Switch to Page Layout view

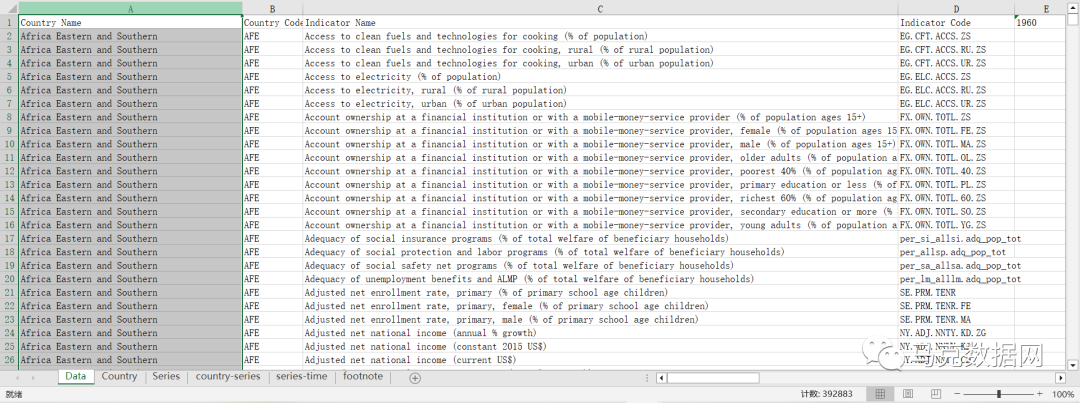click(907, 393)
